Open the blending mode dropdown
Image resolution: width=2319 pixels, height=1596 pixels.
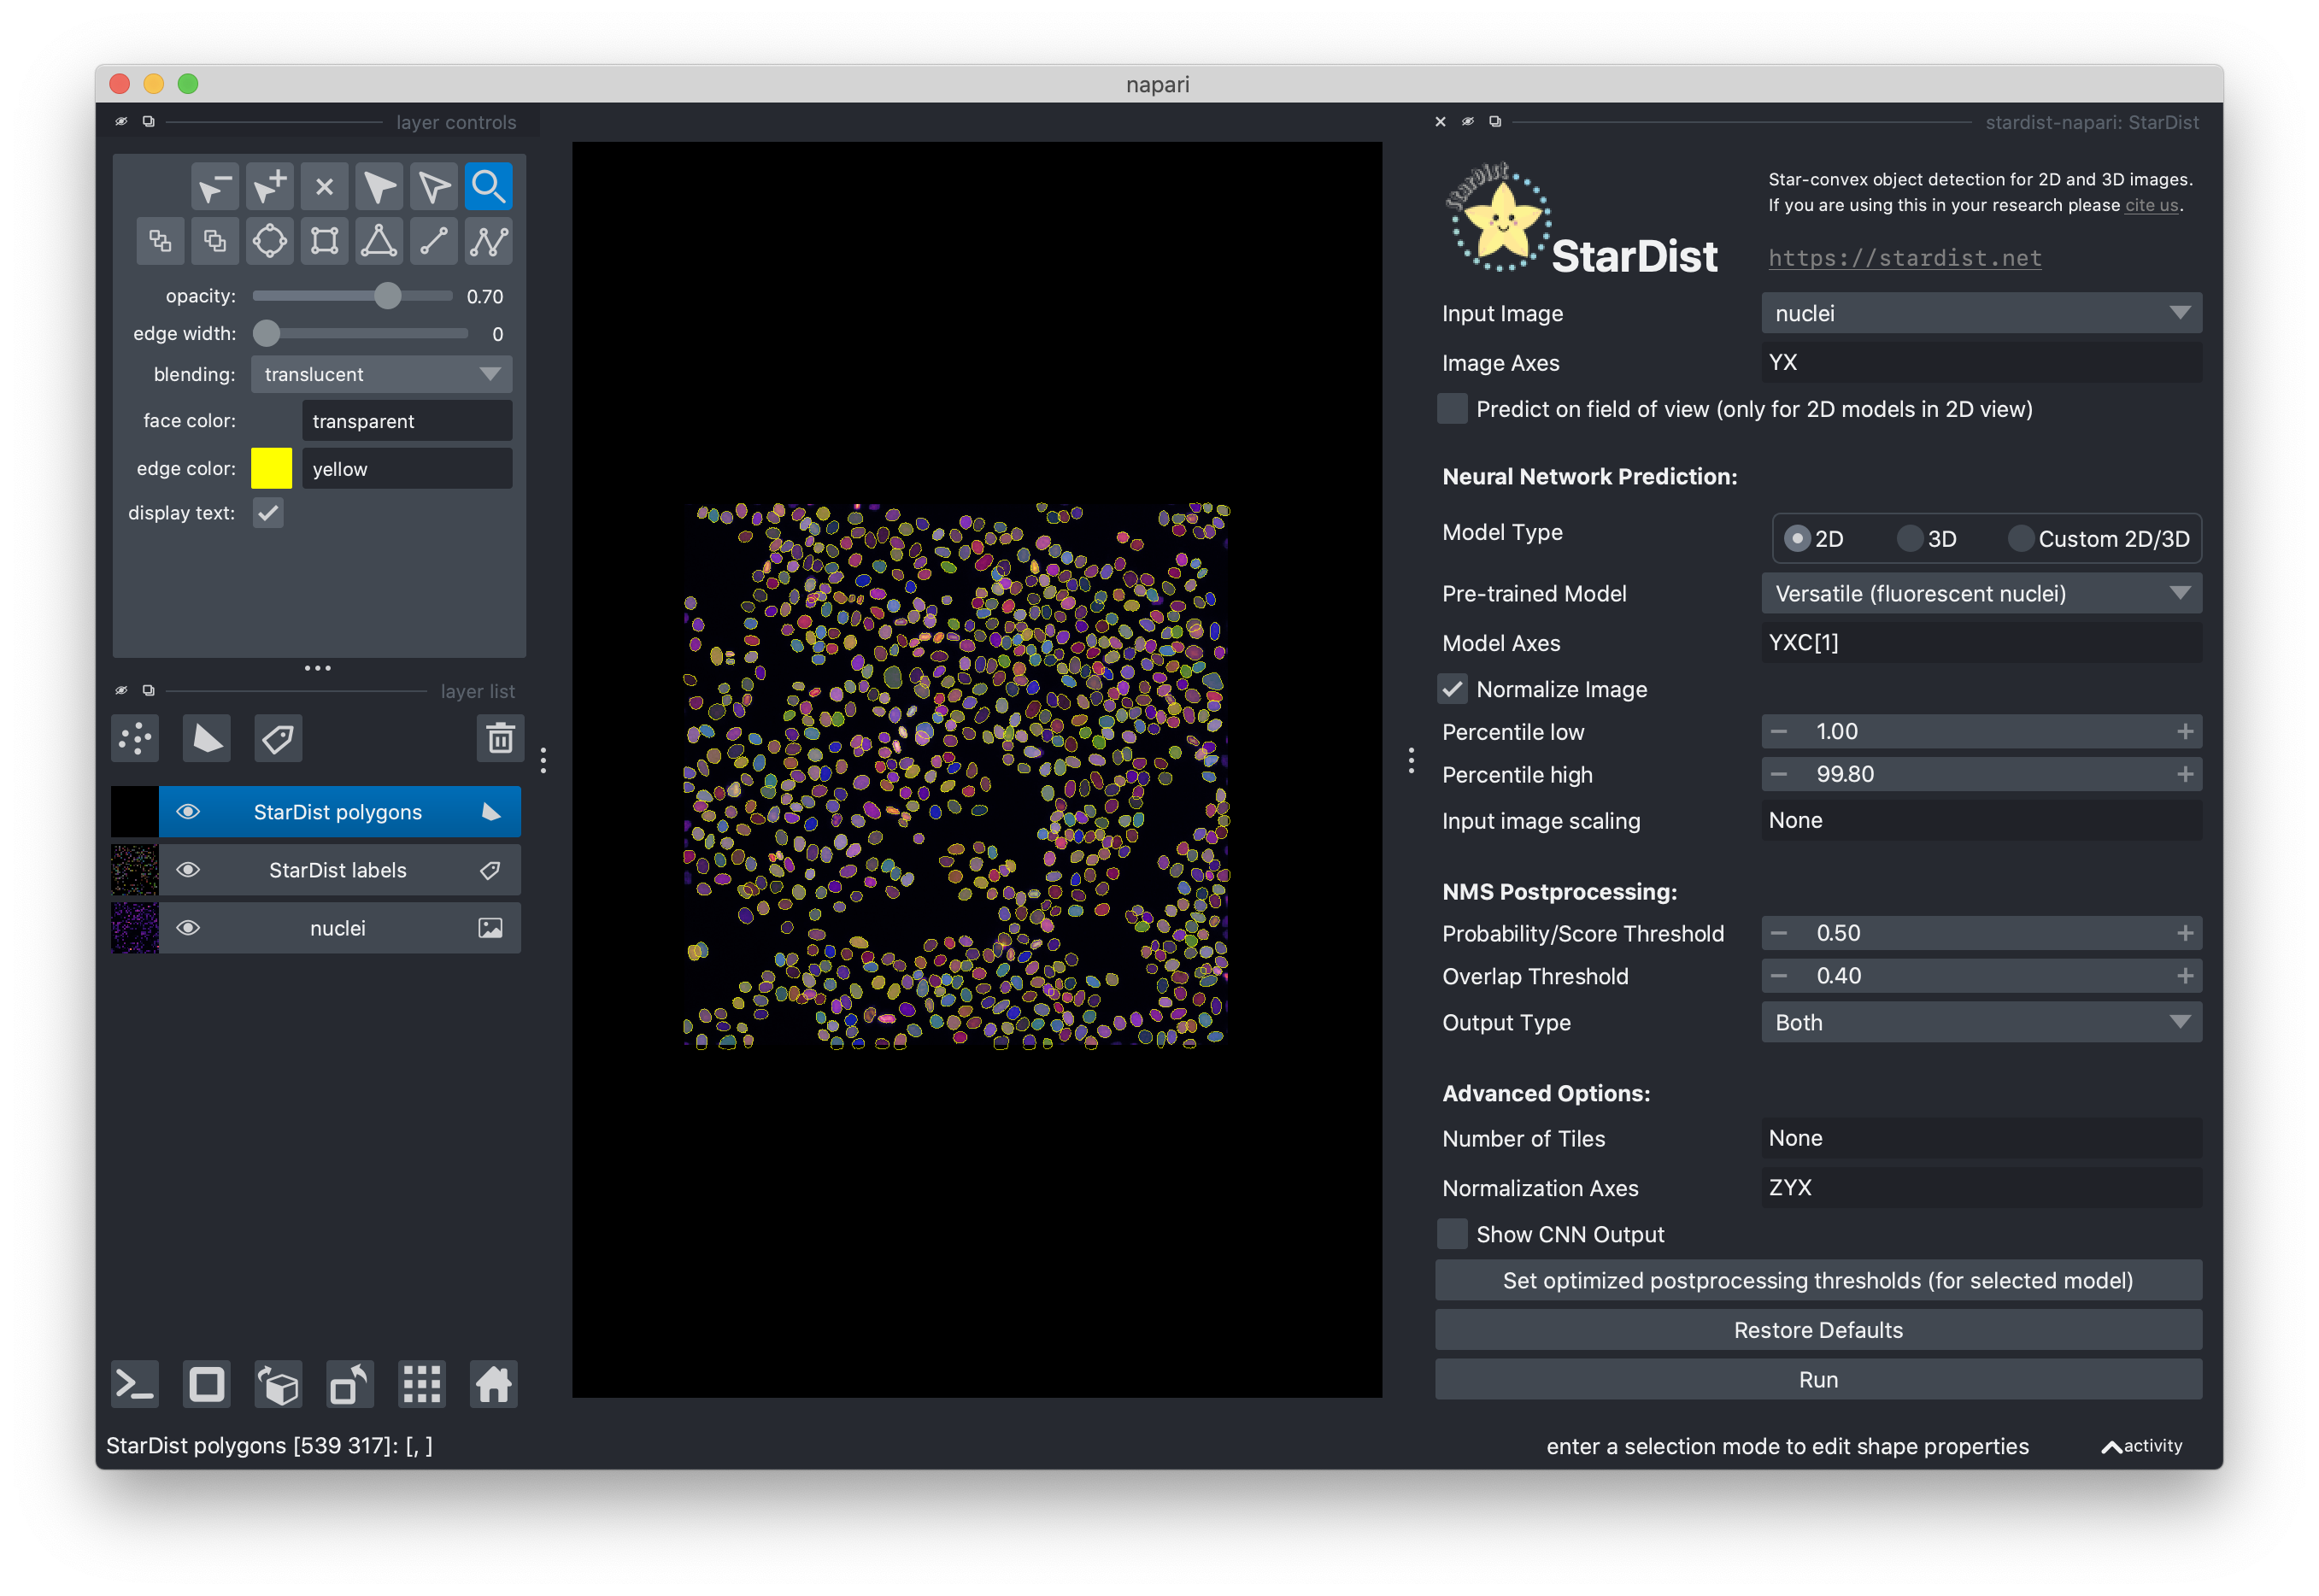coord(381,374)
